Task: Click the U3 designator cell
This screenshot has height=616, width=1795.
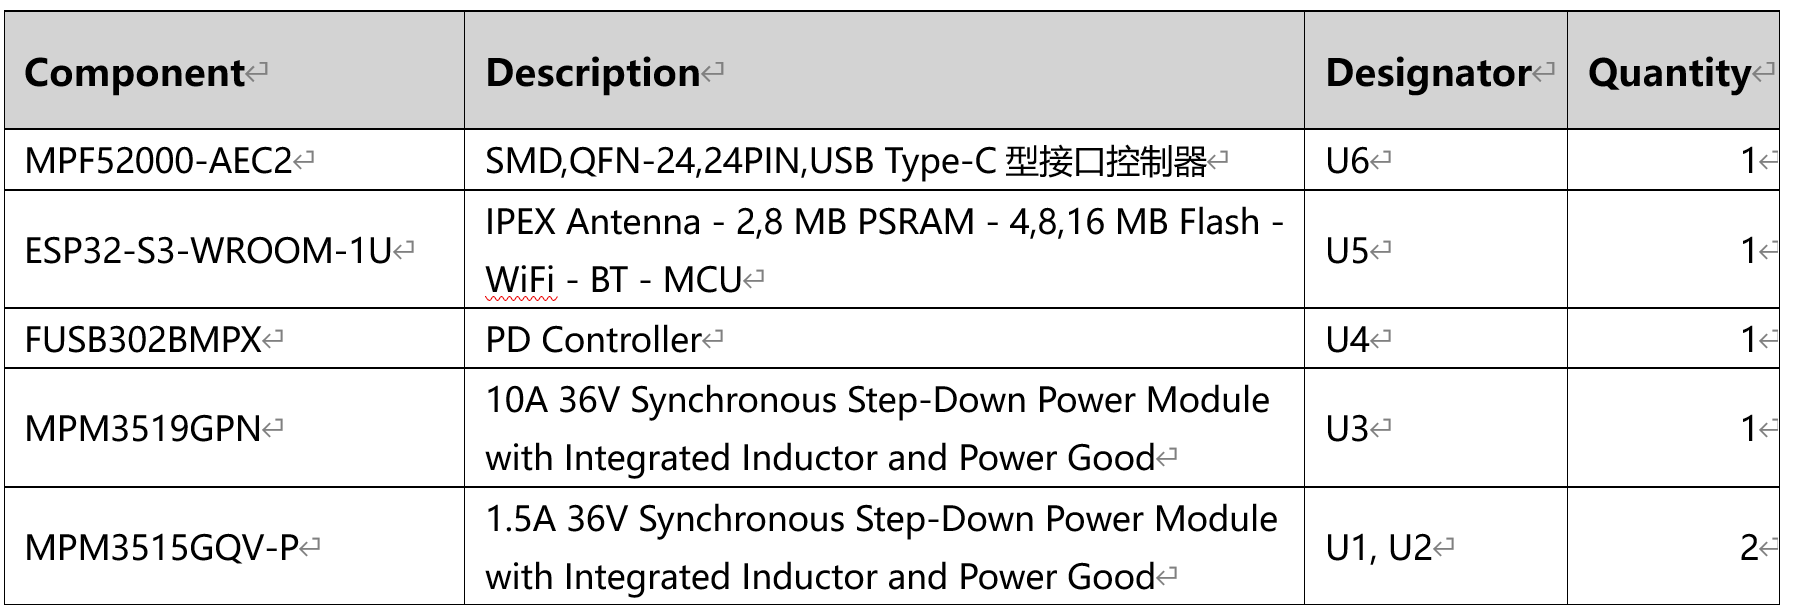Action: [x=1346, y=429]
